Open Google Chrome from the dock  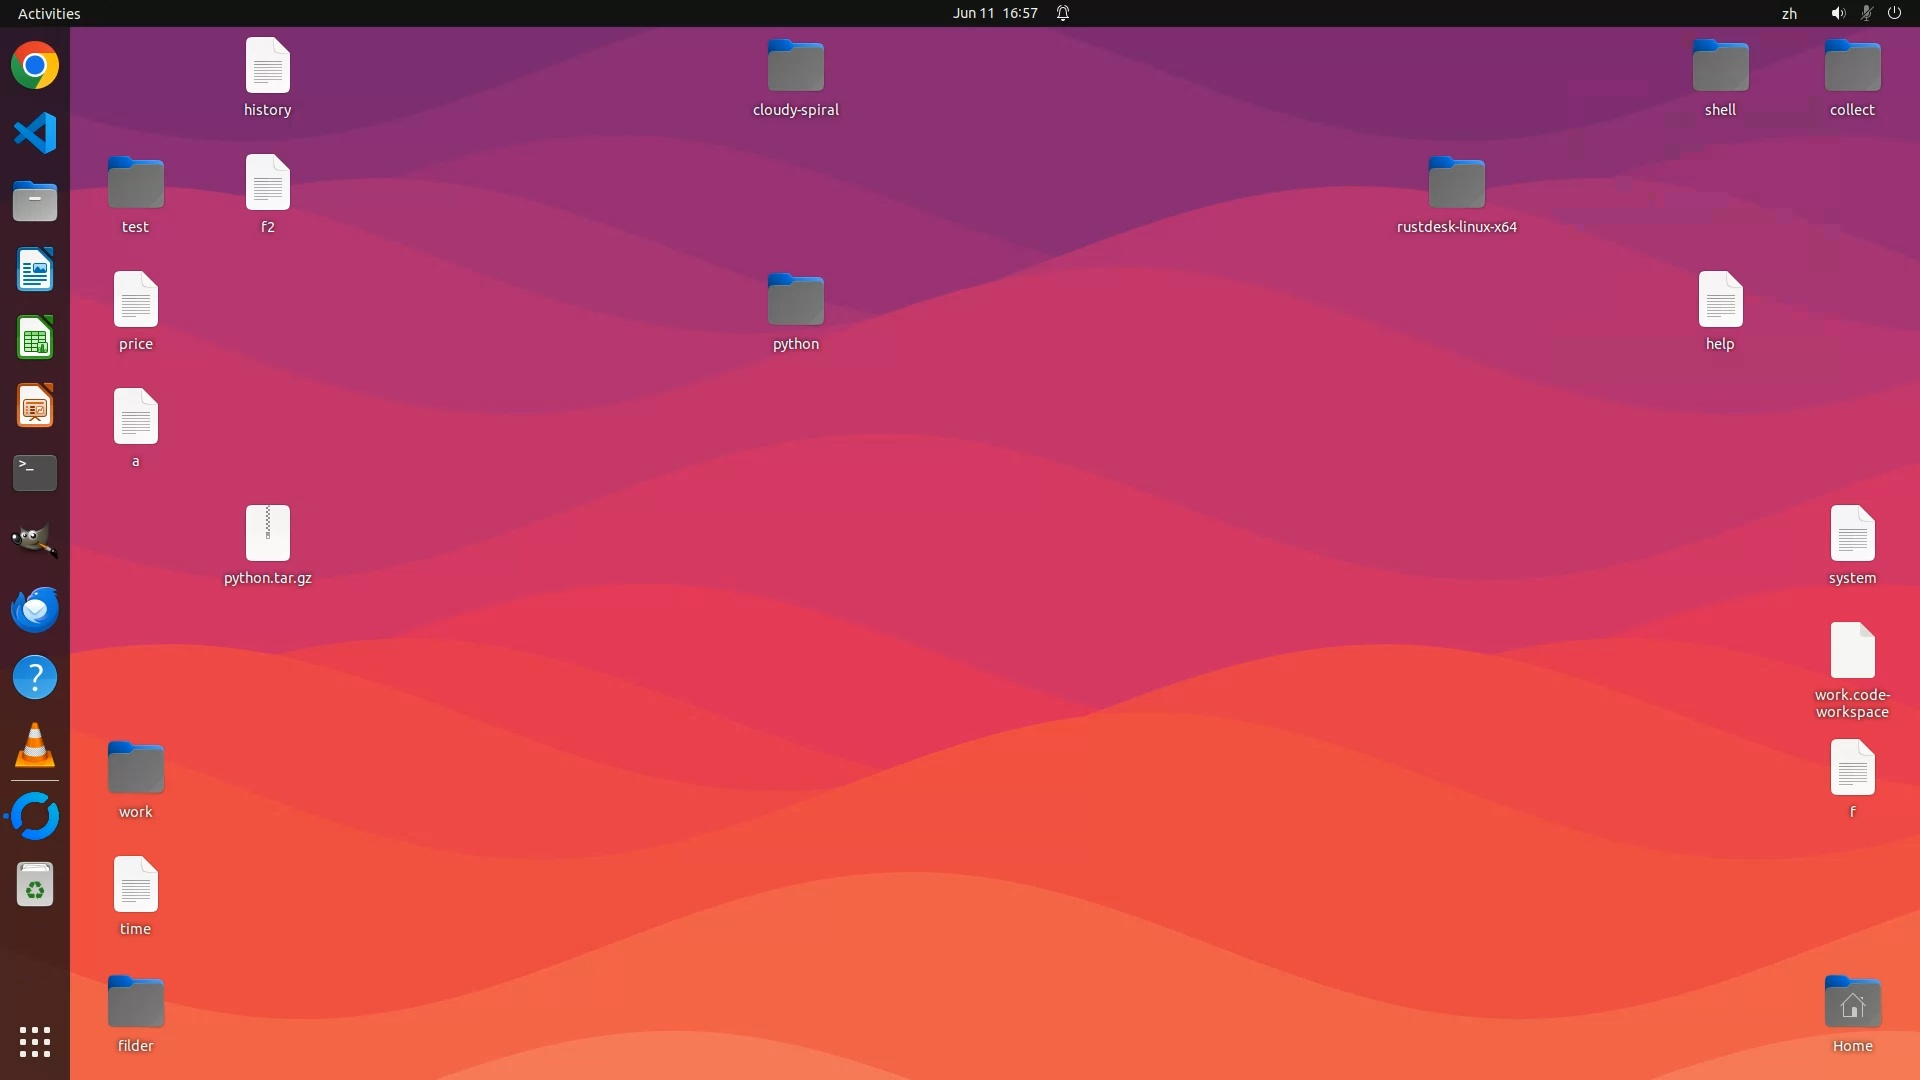pos(35,66)
